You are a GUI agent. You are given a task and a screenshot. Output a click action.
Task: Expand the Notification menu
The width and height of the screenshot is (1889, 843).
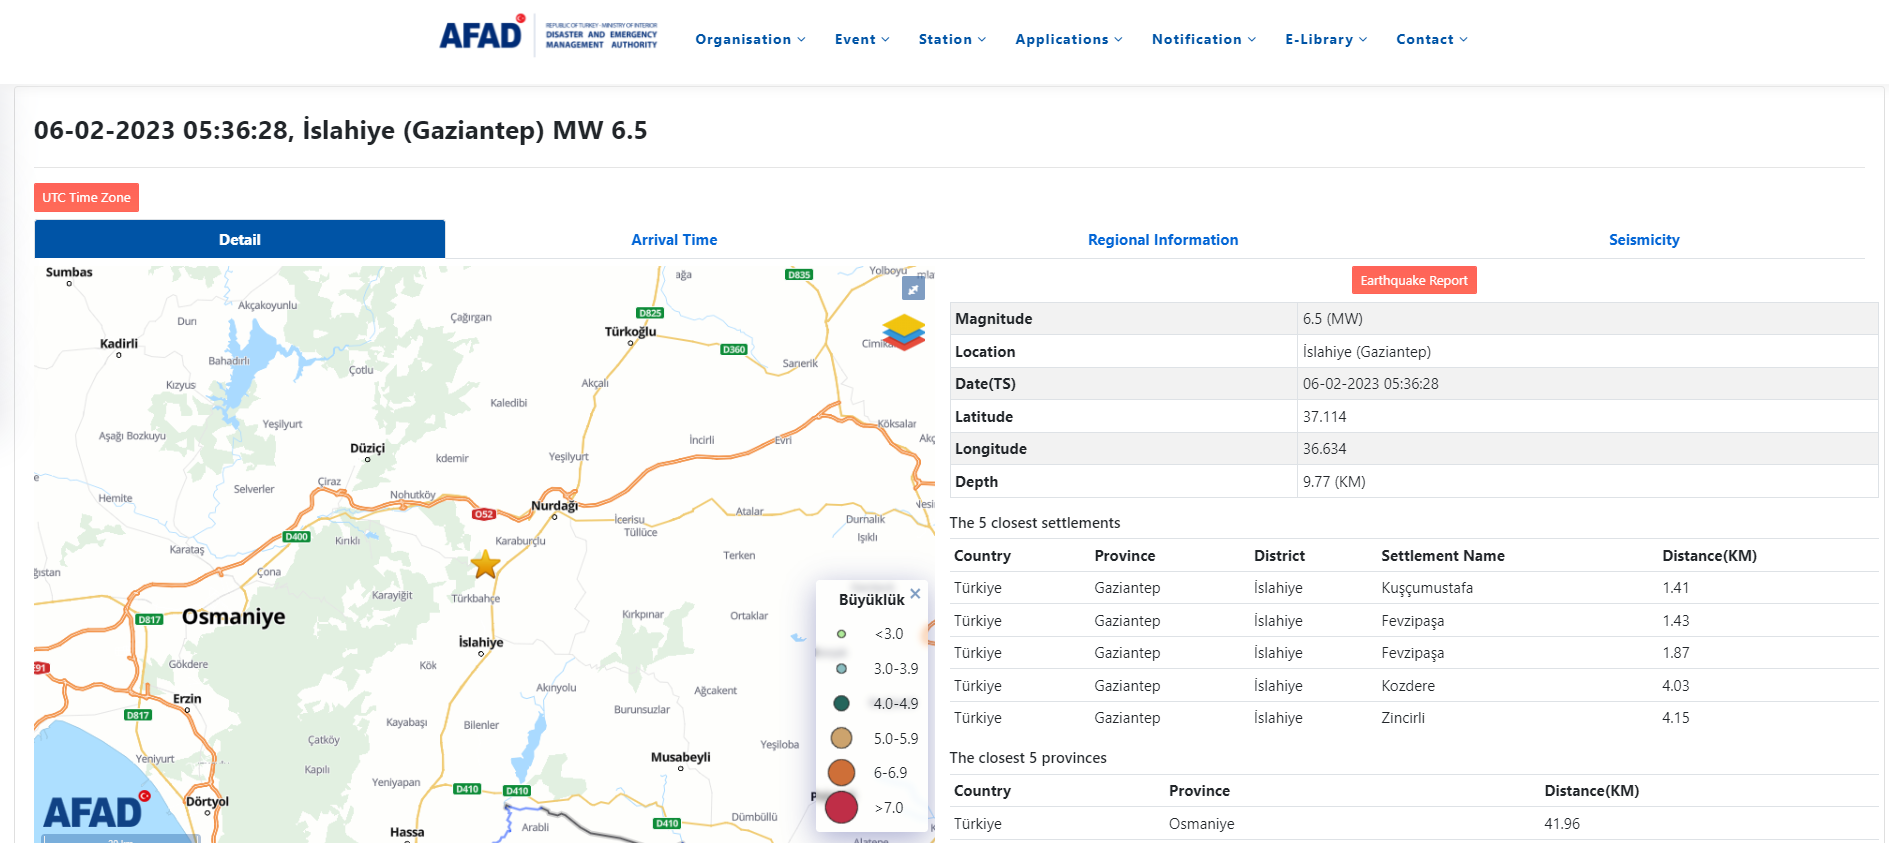click(1204, 39)
